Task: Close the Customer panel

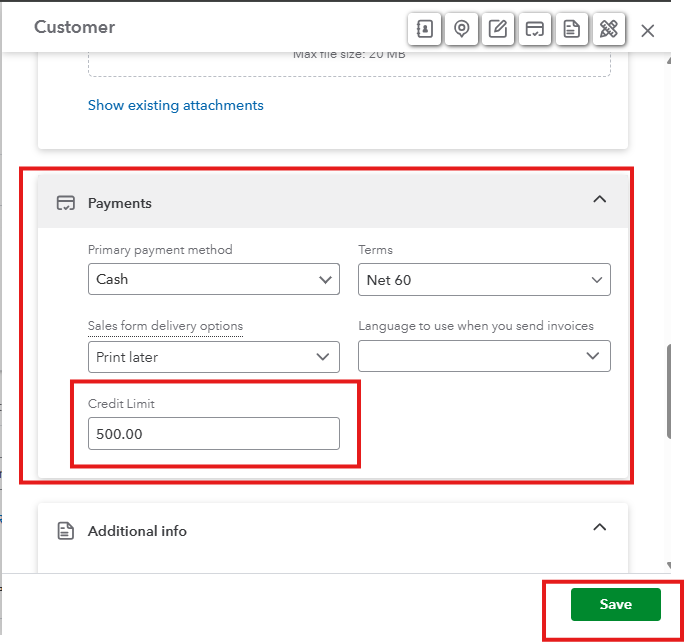Action: pyautogui.click(x=648, y=31)
